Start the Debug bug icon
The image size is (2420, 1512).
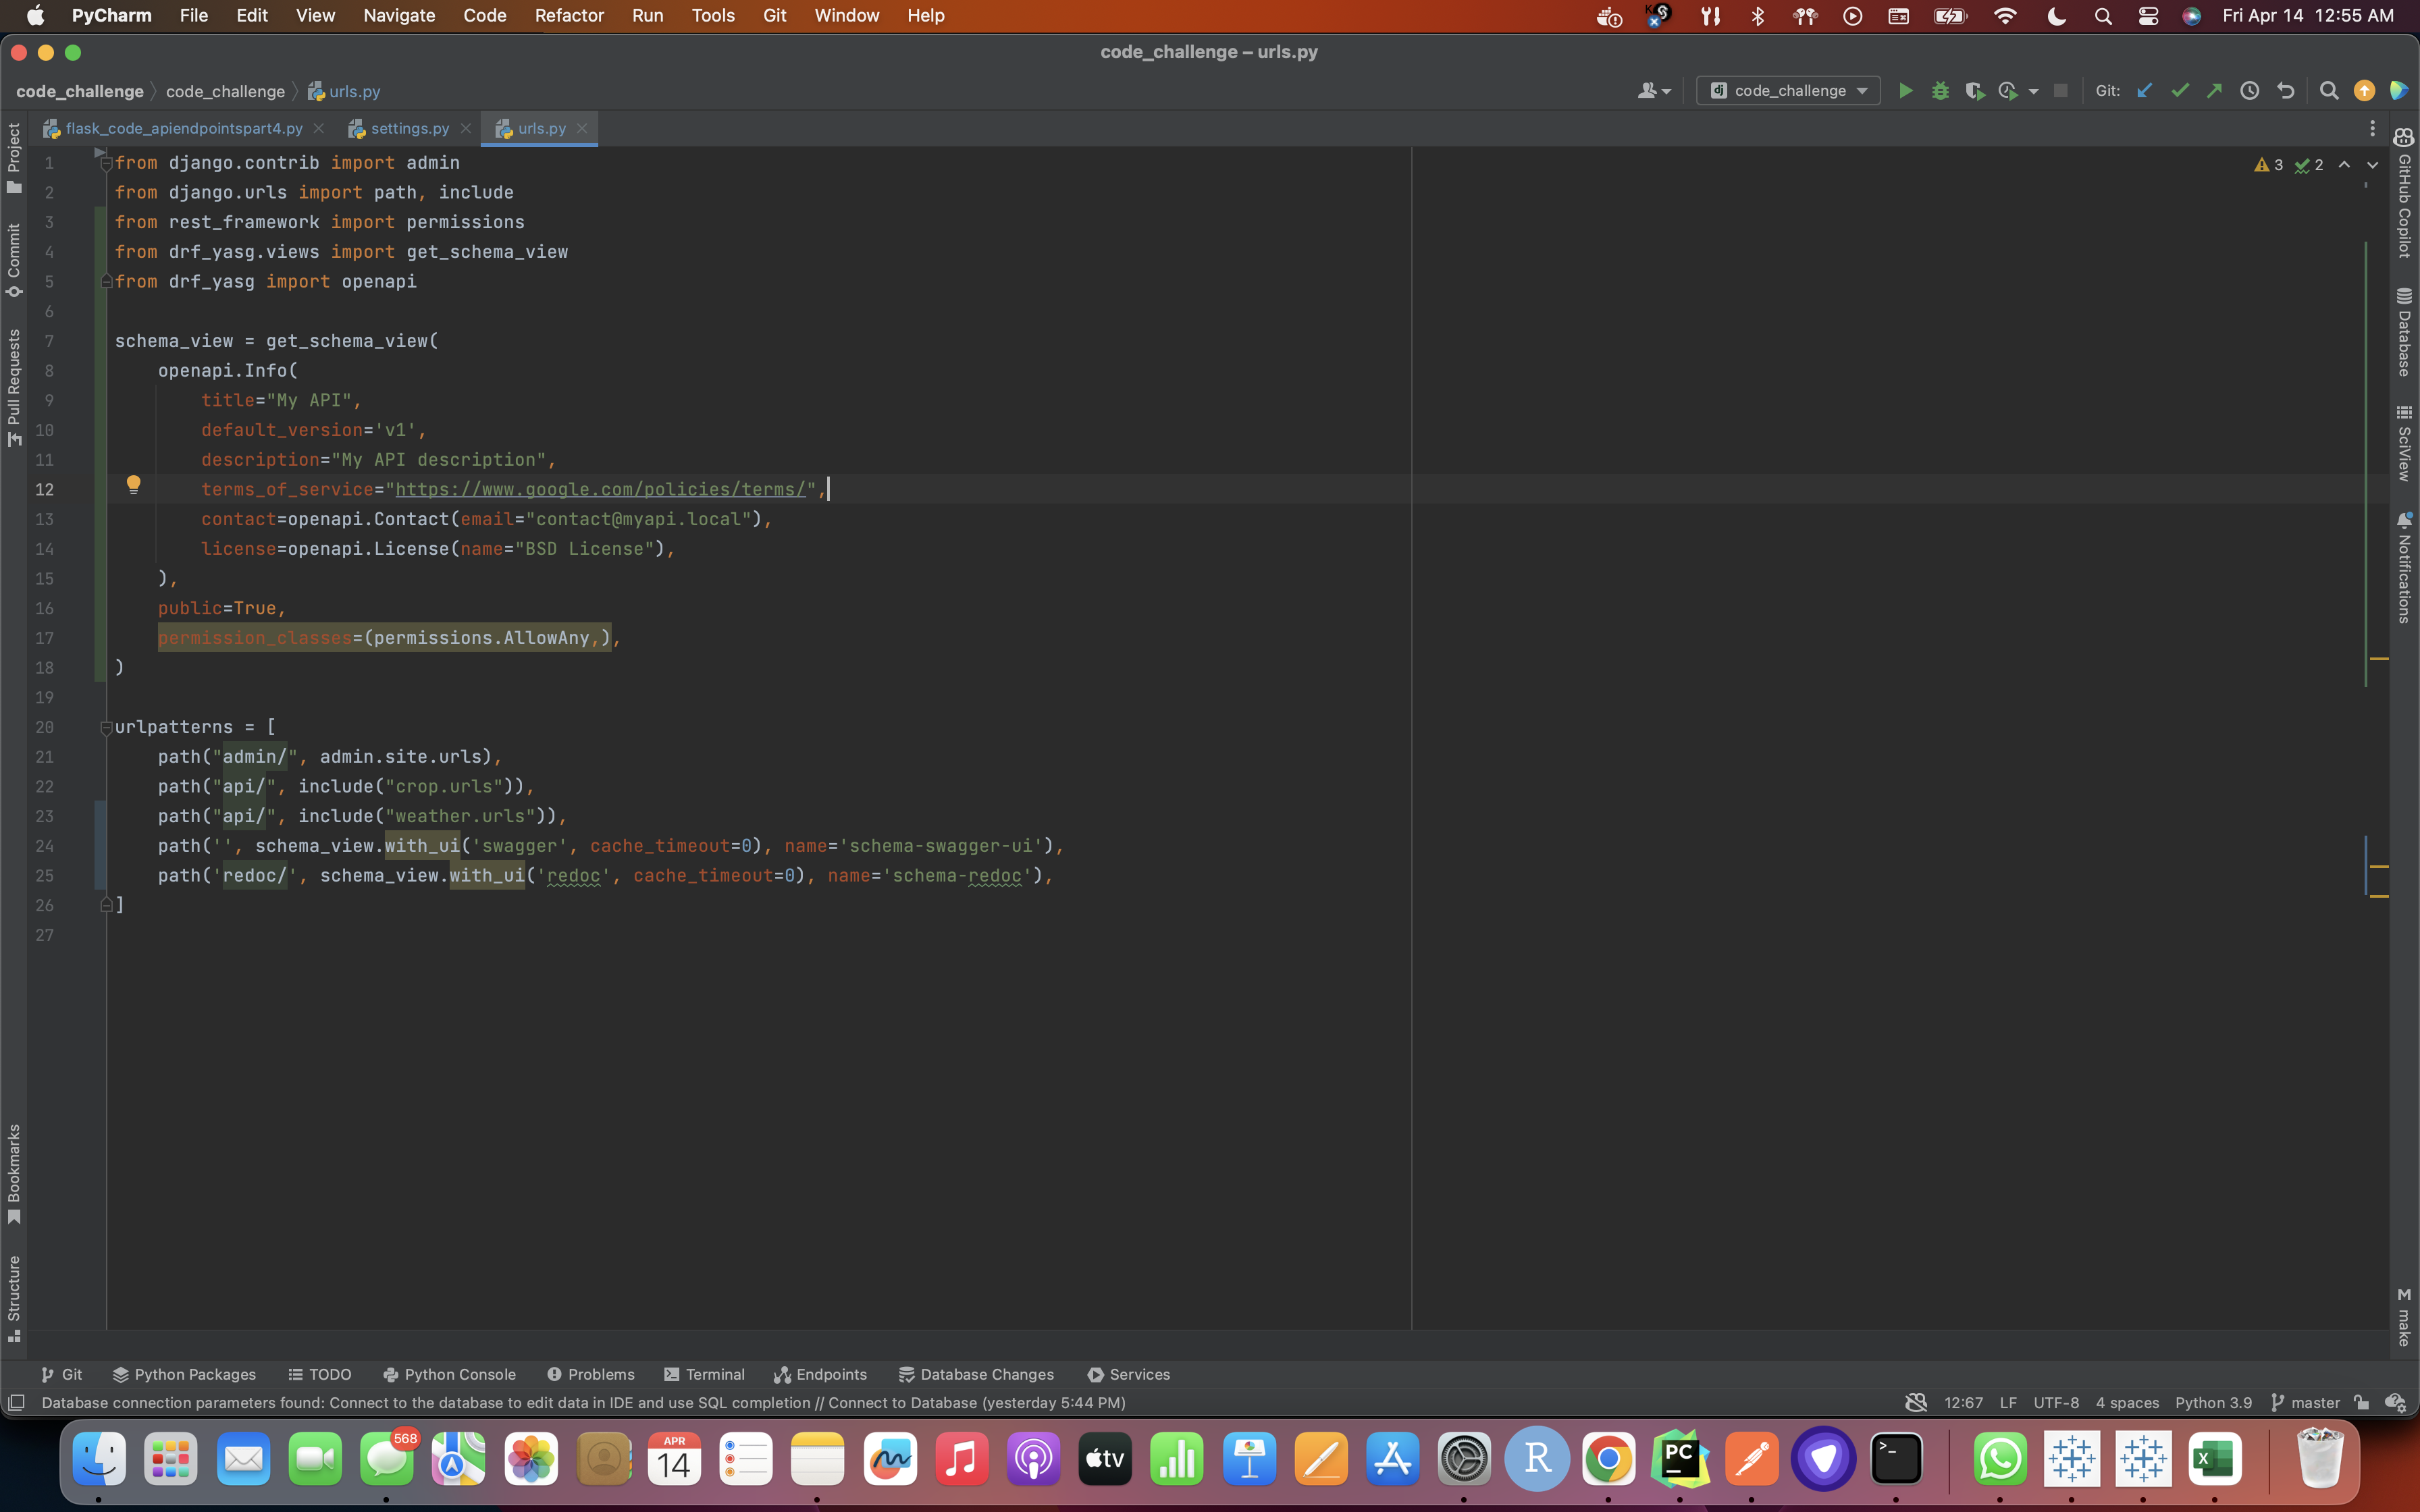coord(1940,91)
